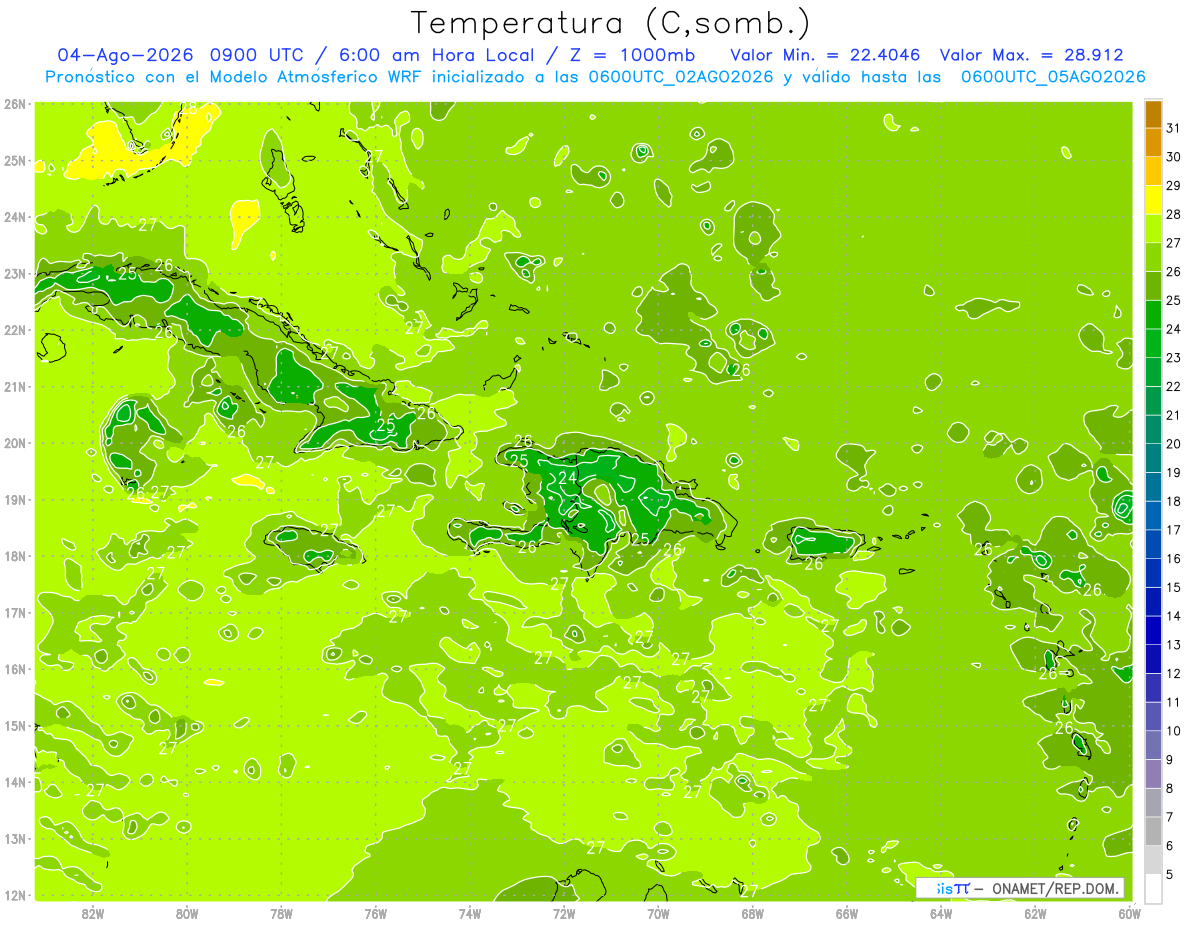Click the color scale label "15"
Screen dimensions: 1200x927
[1174, 588]
